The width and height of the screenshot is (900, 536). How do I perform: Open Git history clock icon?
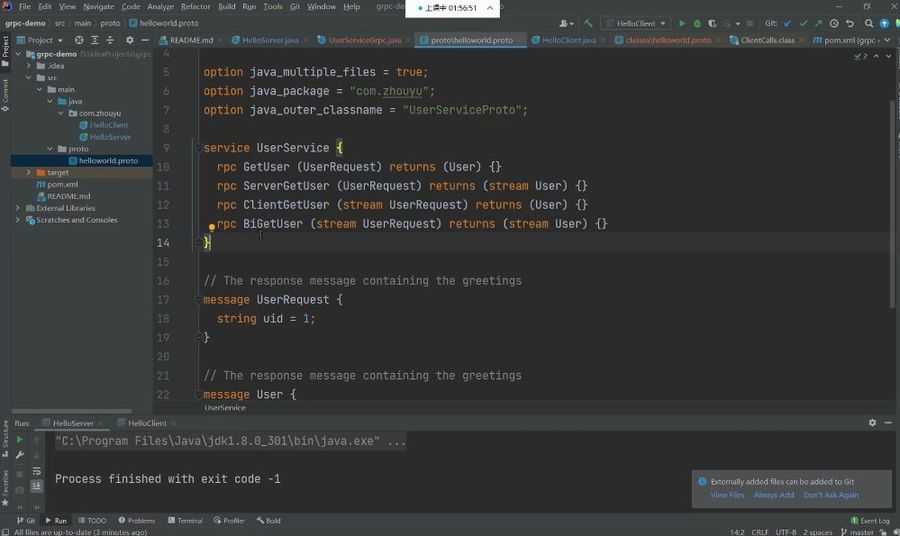[834, 24]
